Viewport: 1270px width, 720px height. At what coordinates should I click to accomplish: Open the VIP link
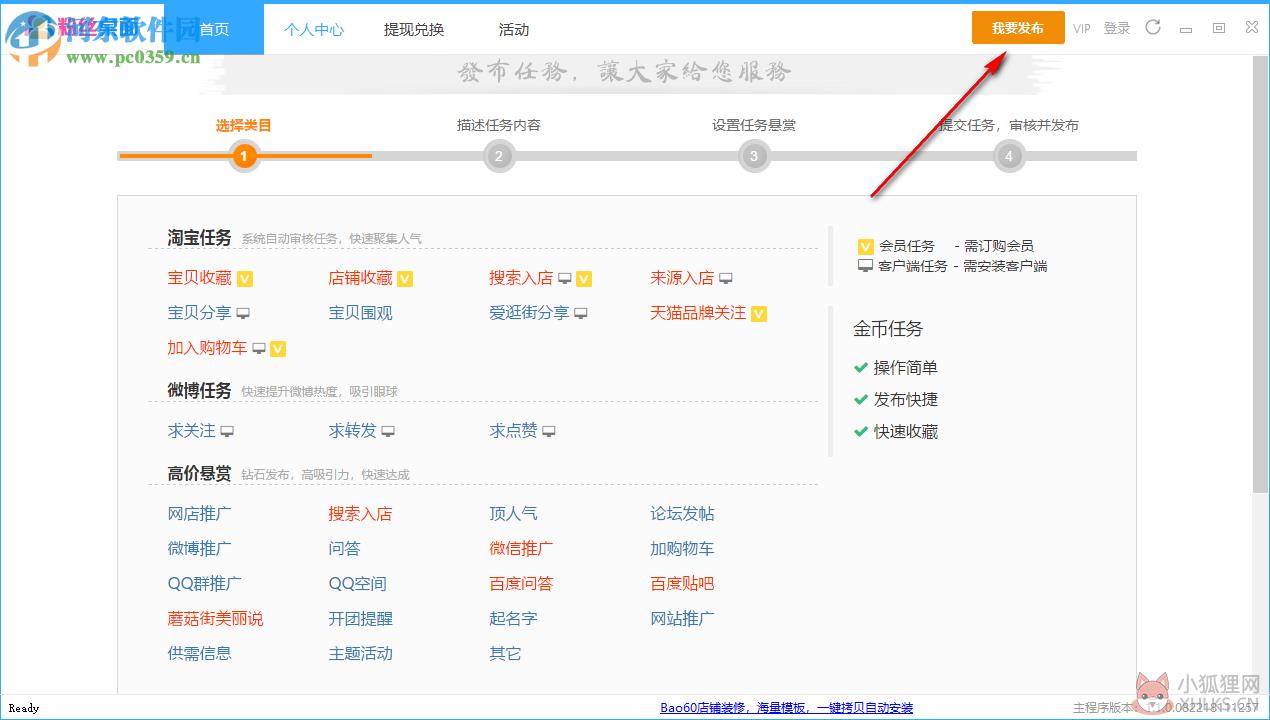(1082, 29)
